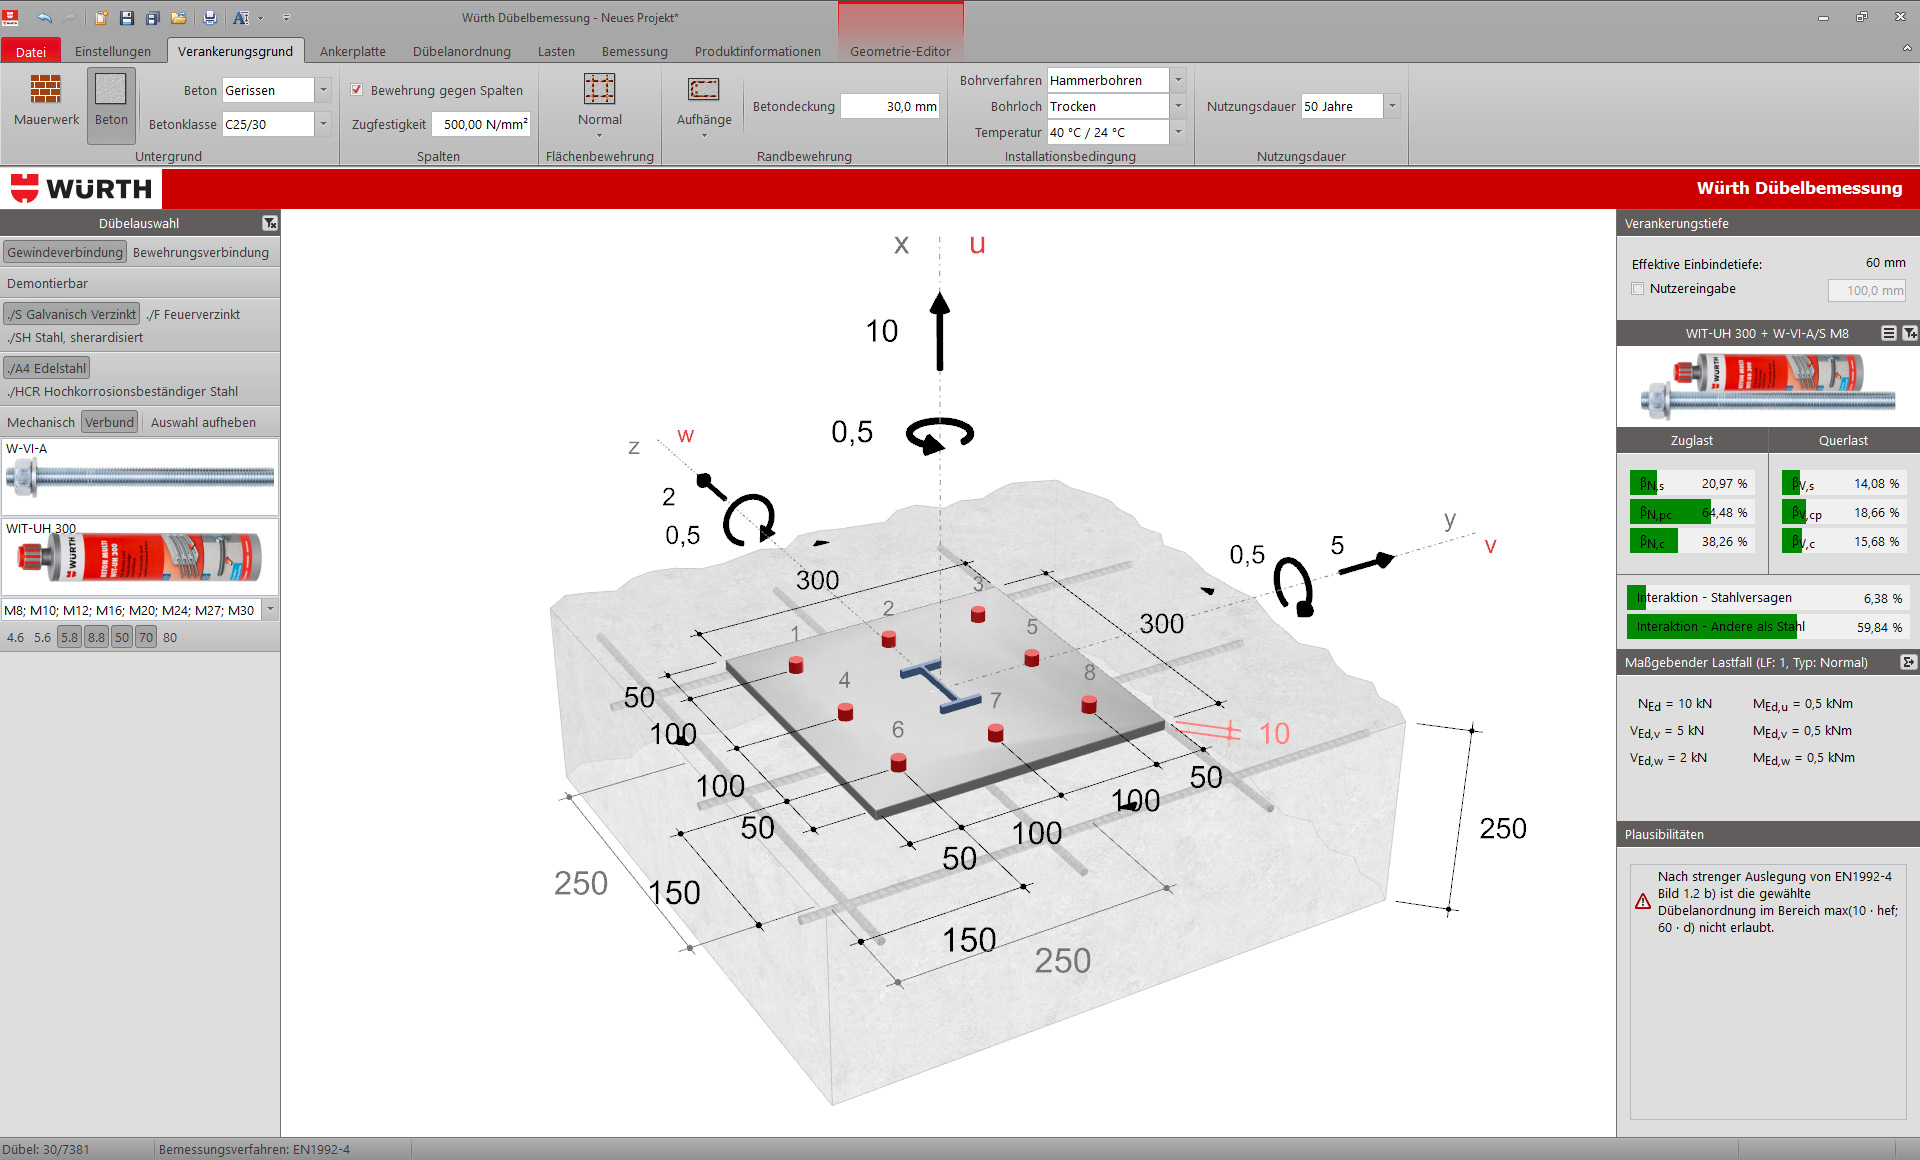The image size is (1920, 1160).
Task: Toggle Mechanisch anchor type filter
Action: 41,422
